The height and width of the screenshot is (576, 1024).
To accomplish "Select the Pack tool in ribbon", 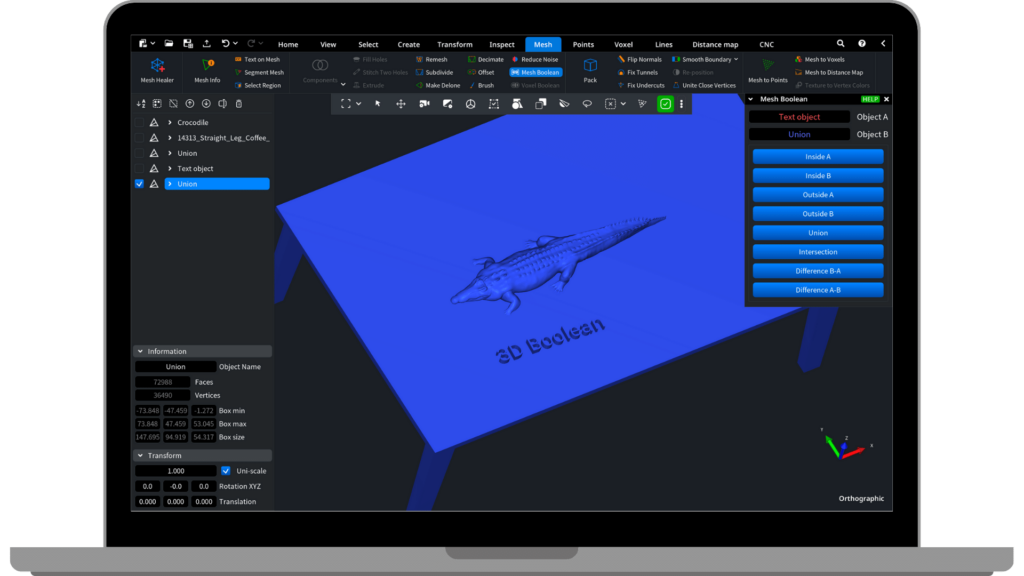I will 590,70.
